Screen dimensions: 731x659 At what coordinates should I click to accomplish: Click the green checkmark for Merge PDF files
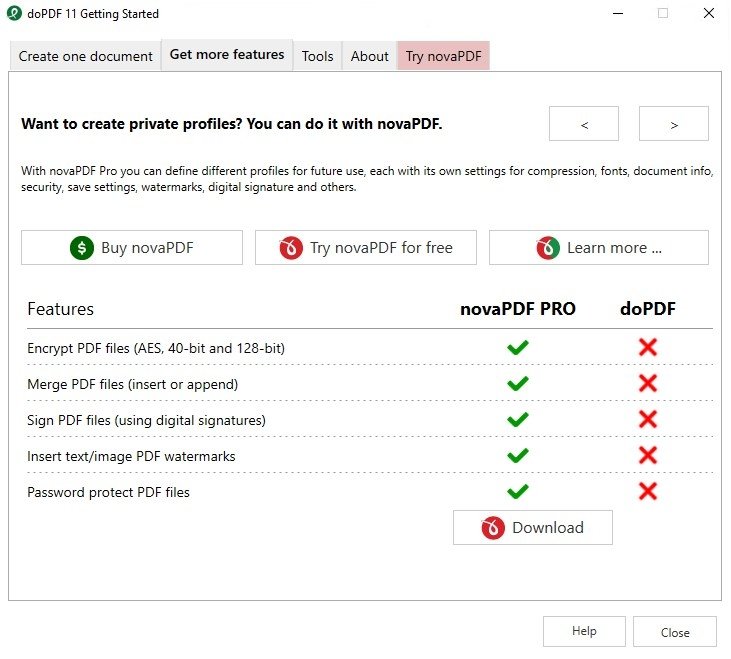(517, 384)
